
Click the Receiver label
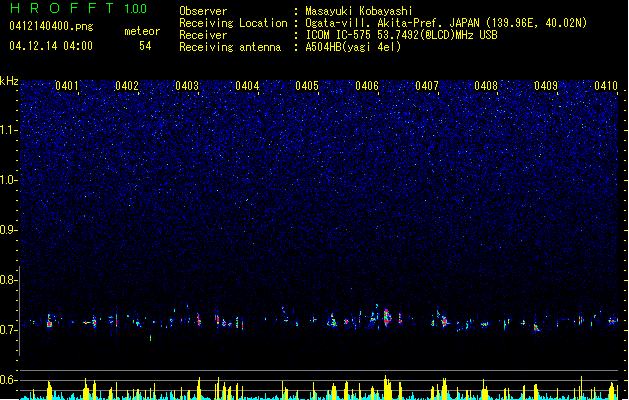pyautogui.click(x=203, y=35)
